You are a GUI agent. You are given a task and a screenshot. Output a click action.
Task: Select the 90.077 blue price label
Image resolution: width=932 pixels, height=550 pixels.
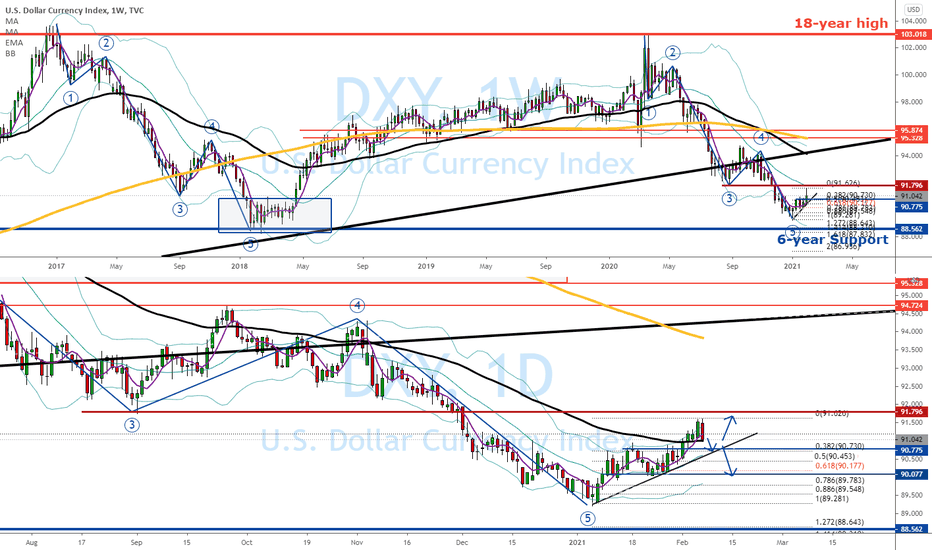click(x=914, y=474)
